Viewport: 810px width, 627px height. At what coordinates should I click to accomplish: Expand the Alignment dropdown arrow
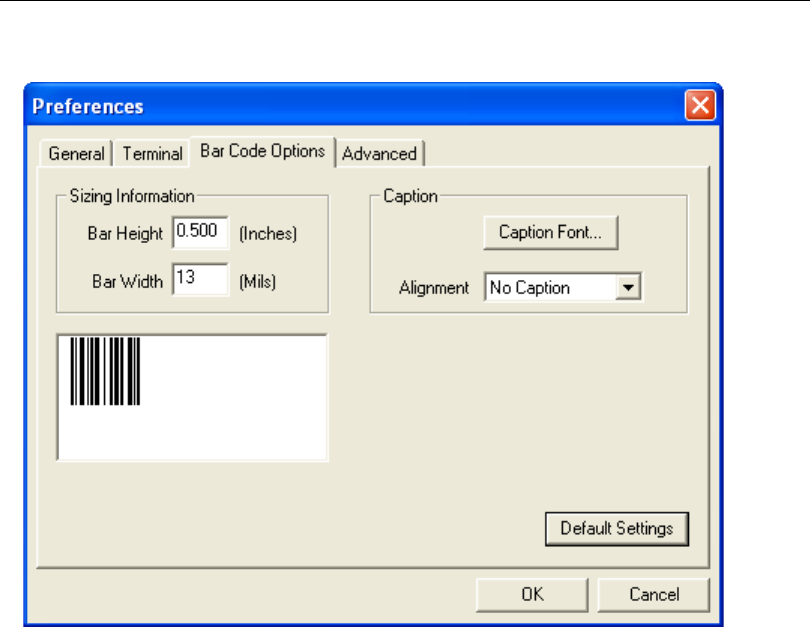[628, 288]
